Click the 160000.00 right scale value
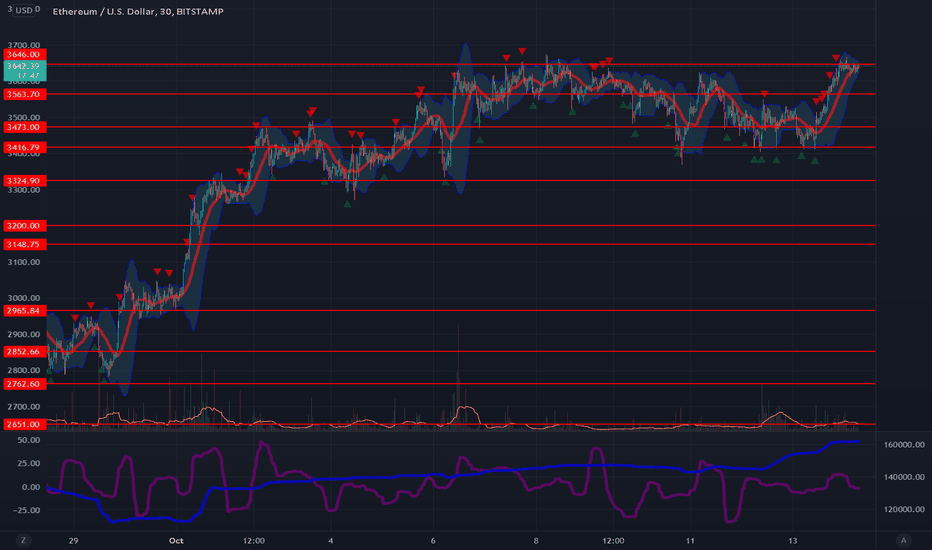The height and width of the screenshot is (550, 932). (x=904, y=445)
